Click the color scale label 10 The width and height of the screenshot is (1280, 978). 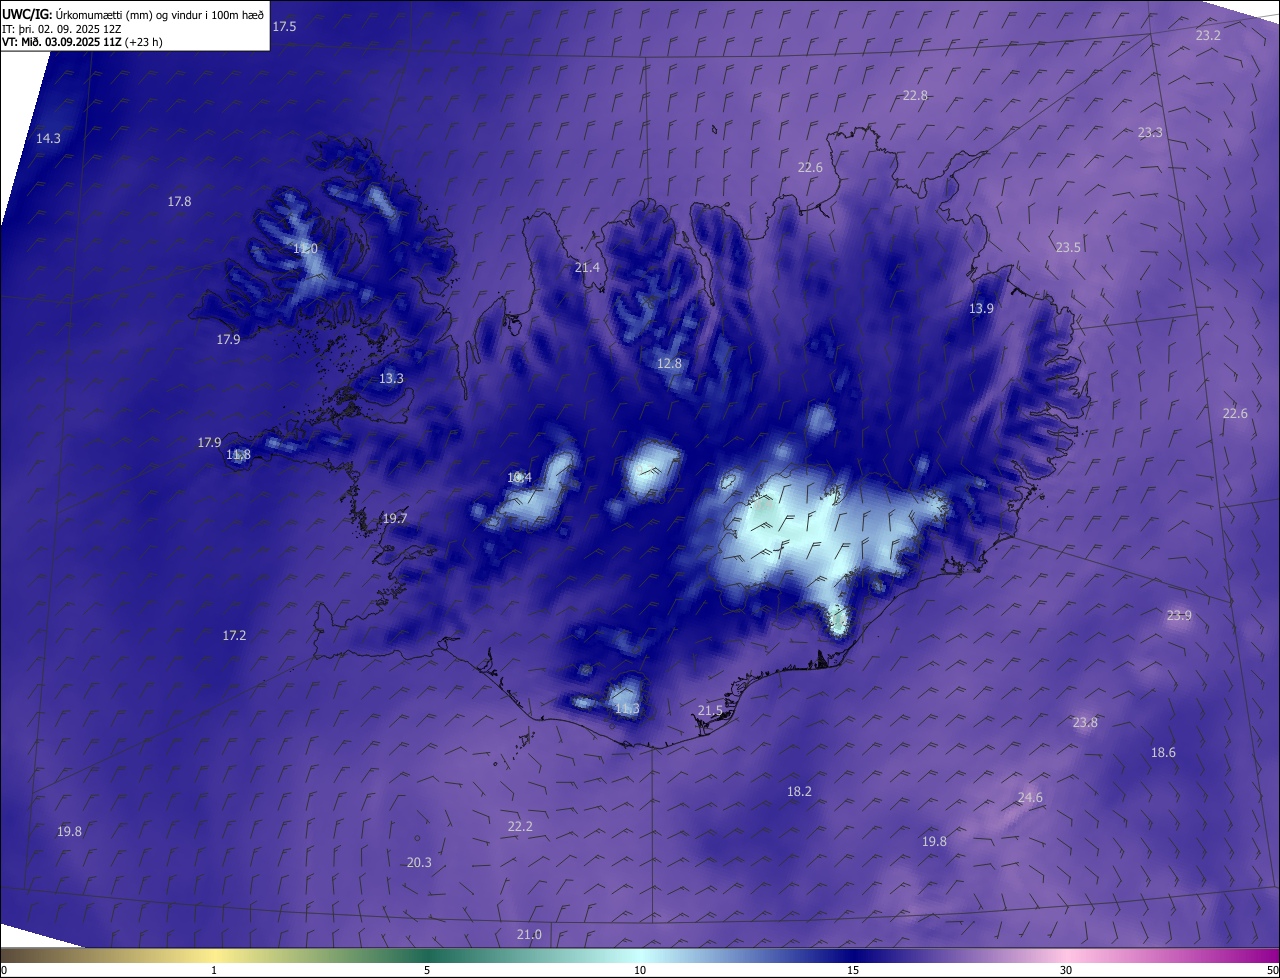coord(640,970)
